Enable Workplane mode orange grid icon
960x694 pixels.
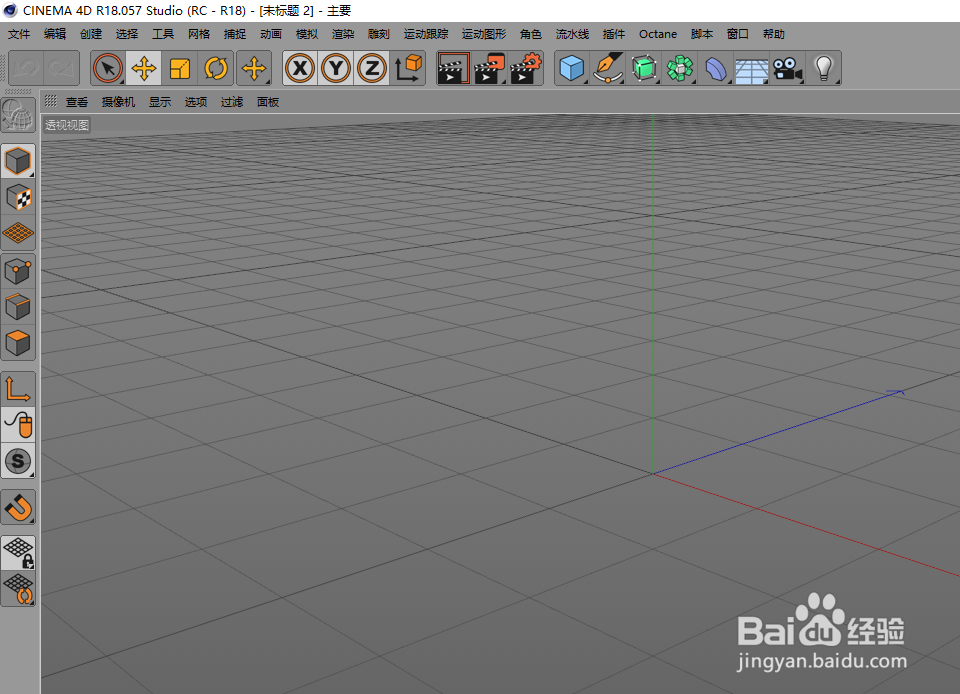point(18,233)
